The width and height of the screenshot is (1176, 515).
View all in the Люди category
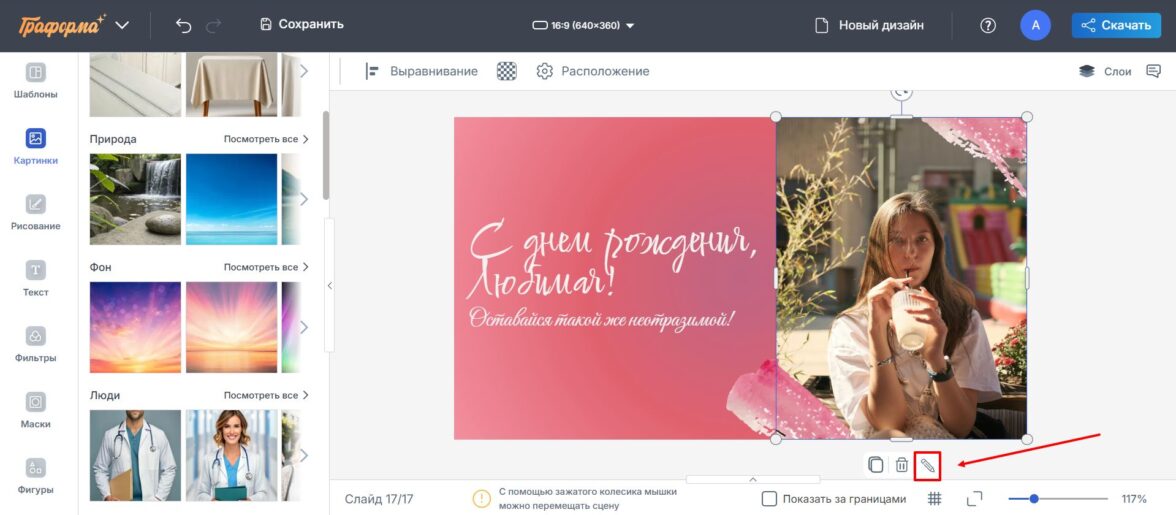coord(266,395)
